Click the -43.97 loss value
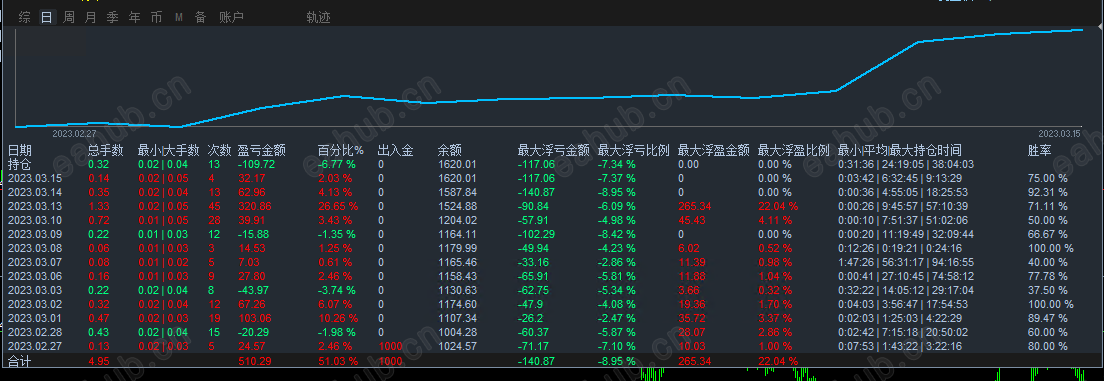 coord(253,290)
